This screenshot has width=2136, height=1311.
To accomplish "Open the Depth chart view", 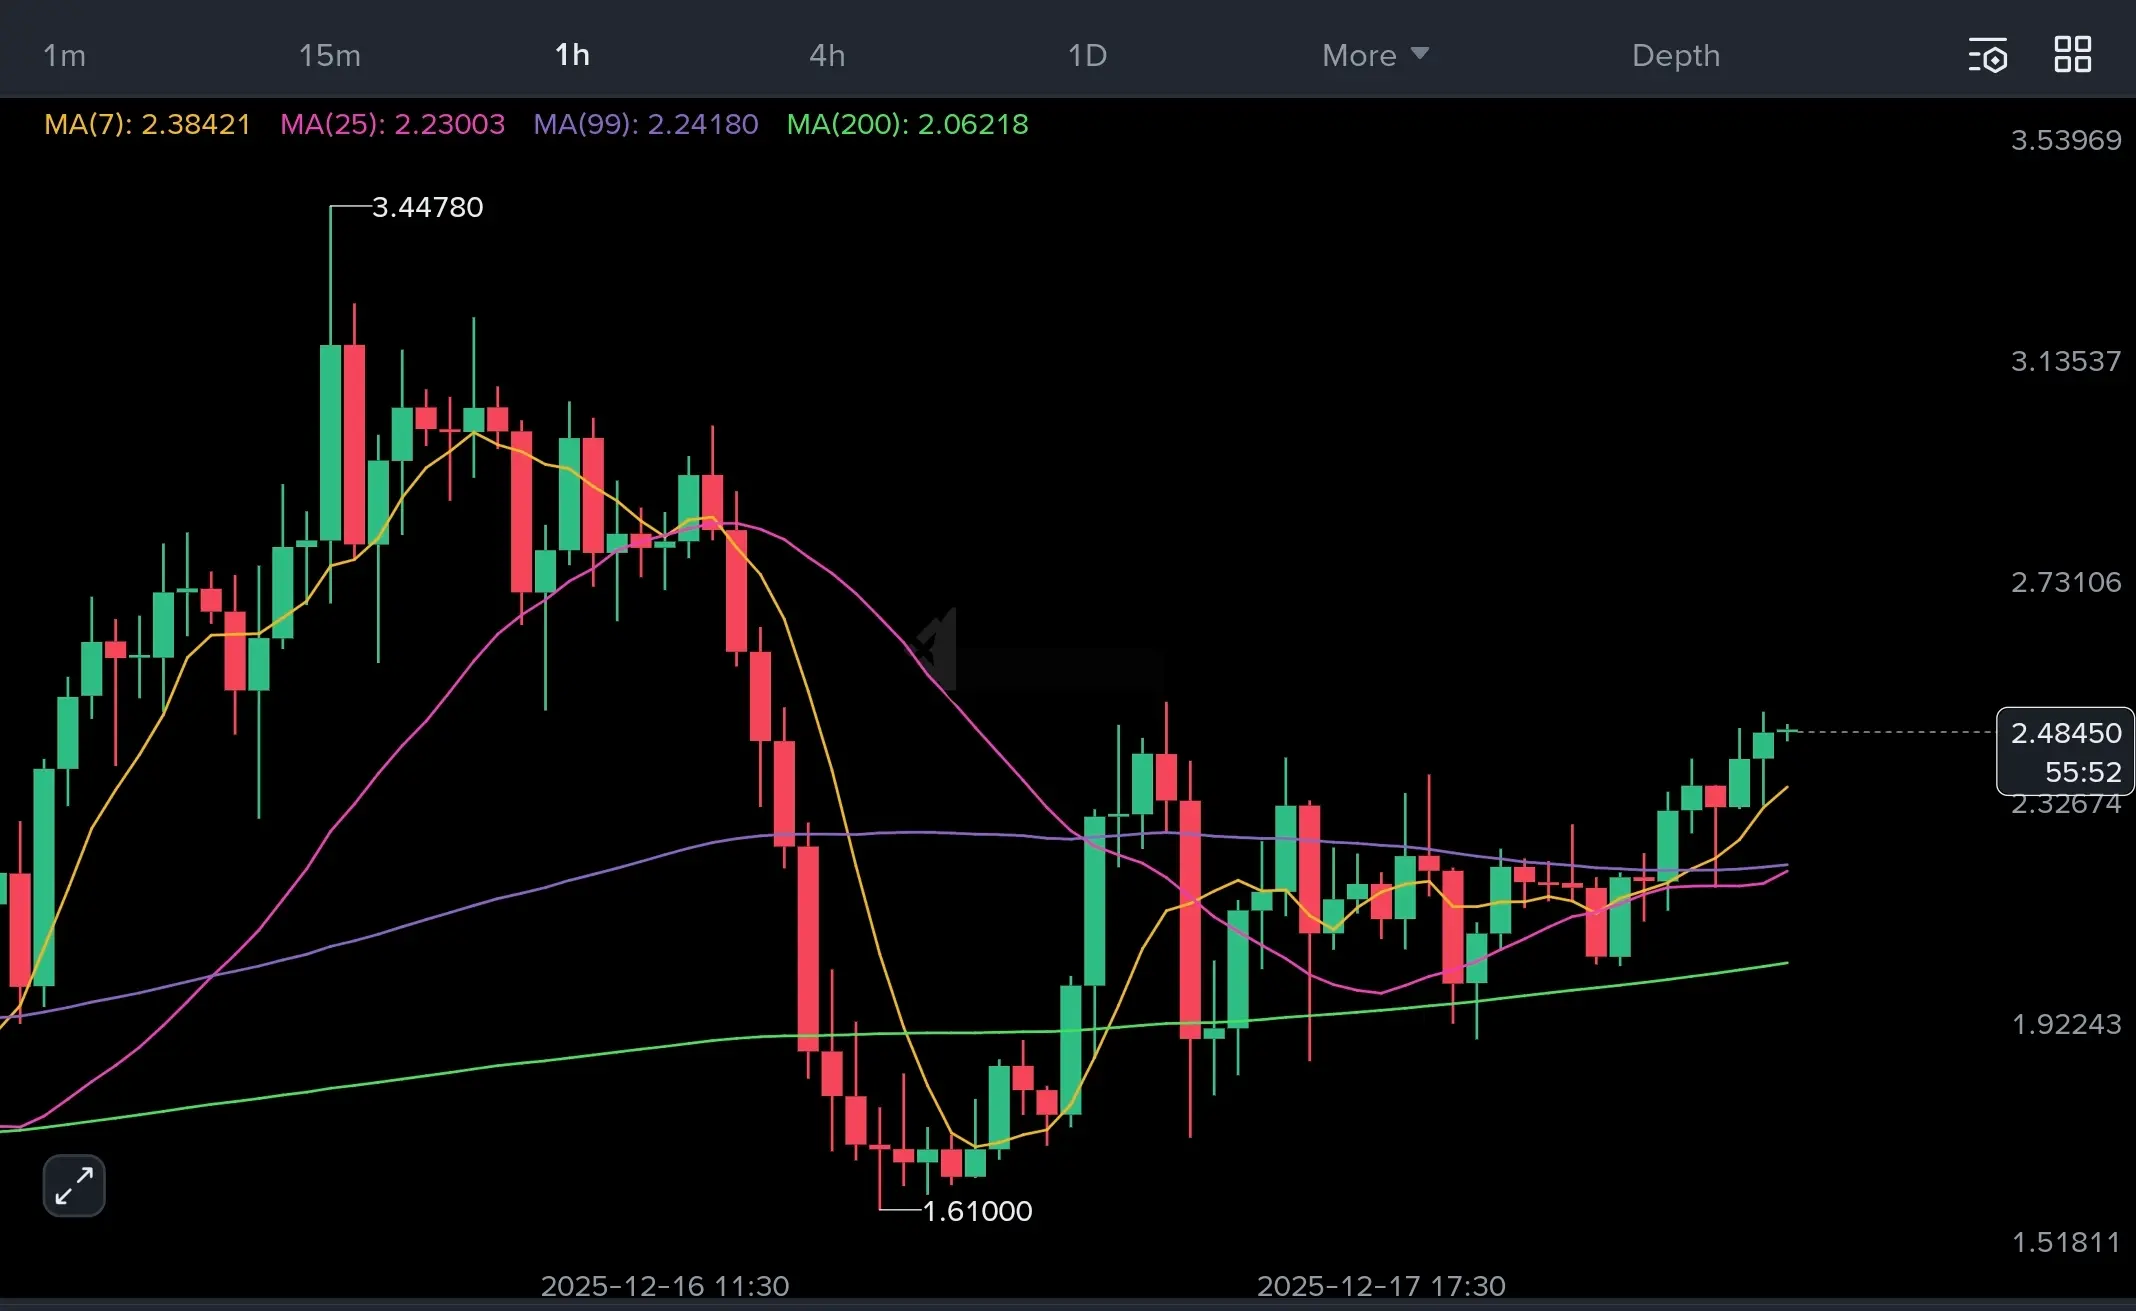I will click(1676, 55).
